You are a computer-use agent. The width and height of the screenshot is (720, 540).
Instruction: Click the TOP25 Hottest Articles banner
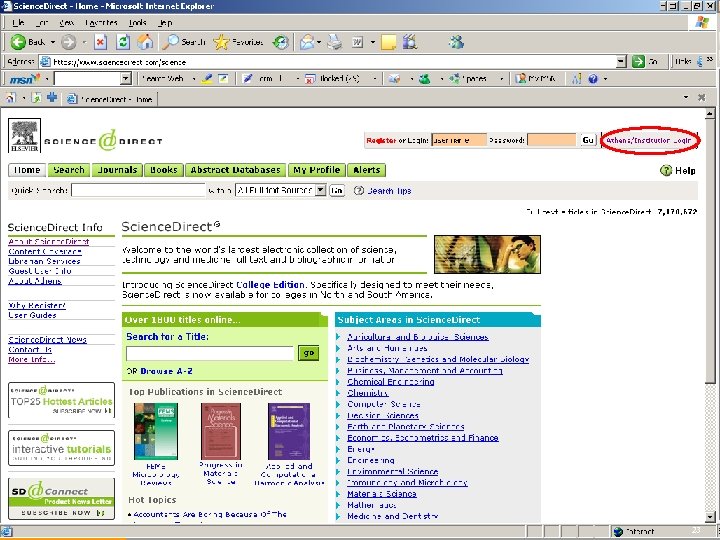[x=62, y=400]
